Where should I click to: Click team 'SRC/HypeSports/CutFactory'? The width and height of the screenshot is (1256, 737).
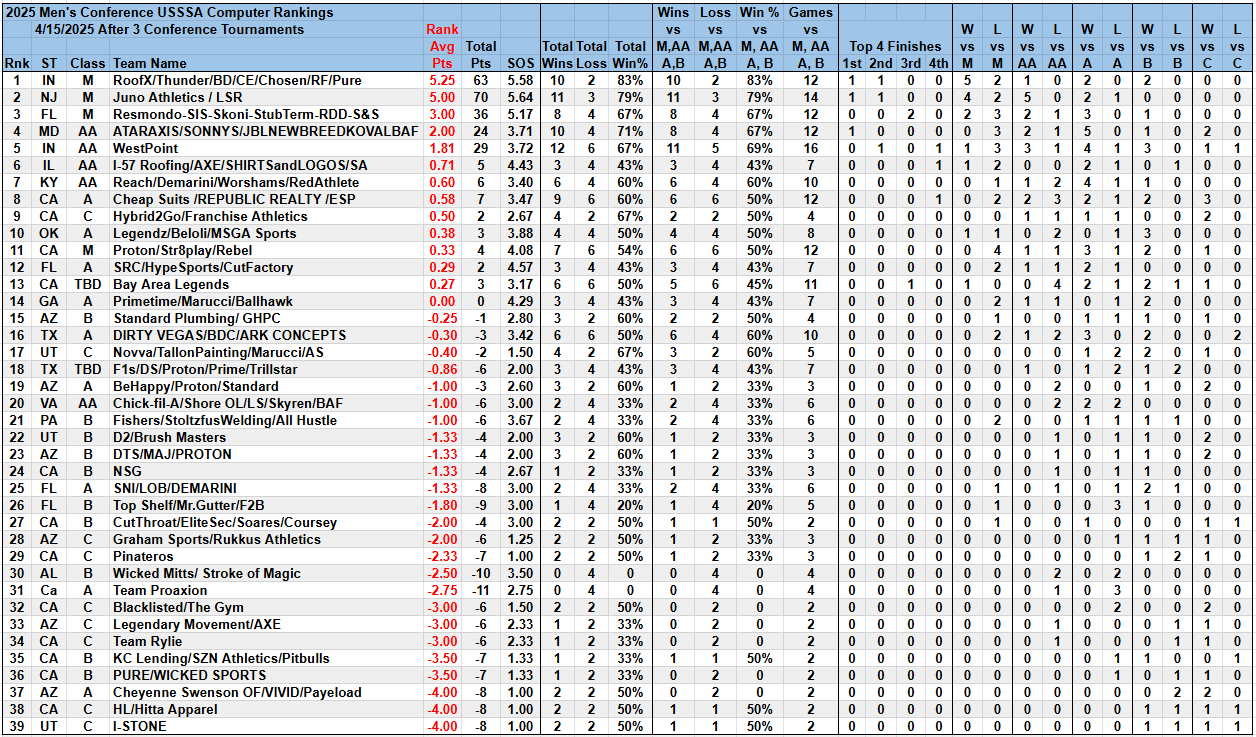203,267
